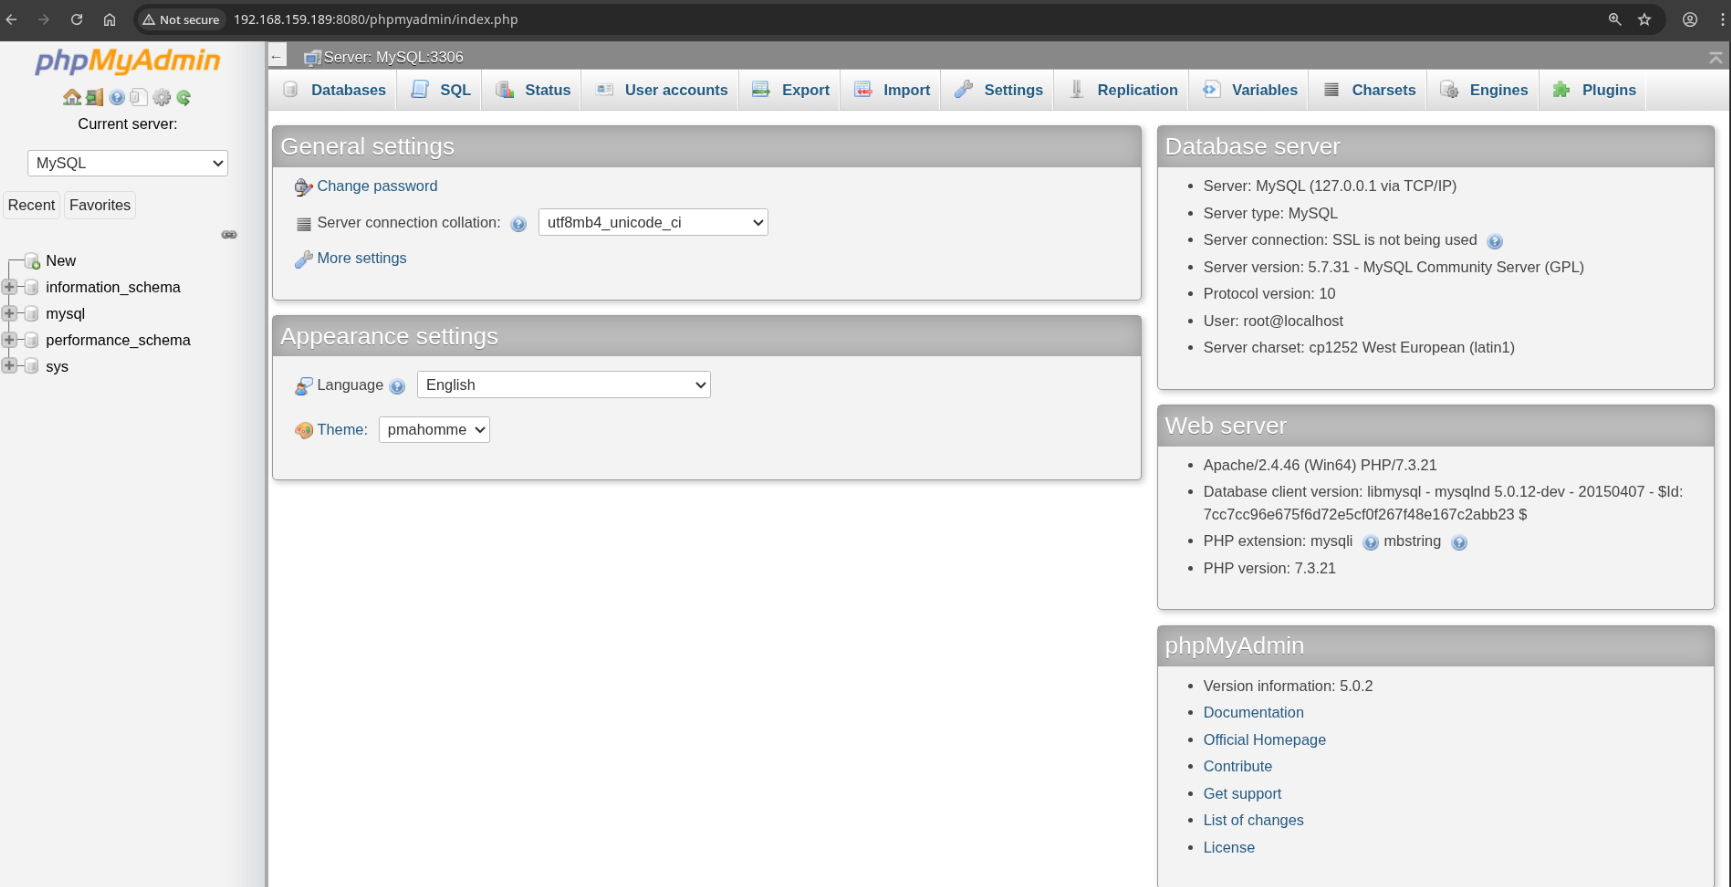The width and height of the screenshot is (1731, 887).
Task: Open the Theme pmahomme dropdown
Action: click(x=434, y=430)
